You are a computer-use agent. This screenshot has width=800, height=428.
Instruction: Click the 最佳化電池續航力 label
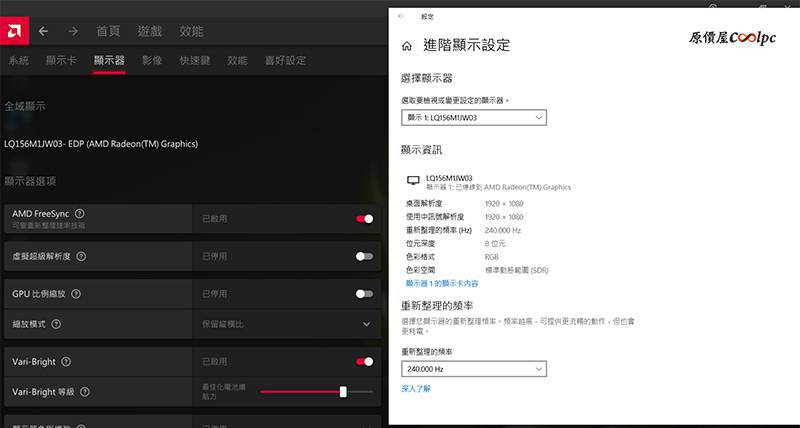coord(224,392)
